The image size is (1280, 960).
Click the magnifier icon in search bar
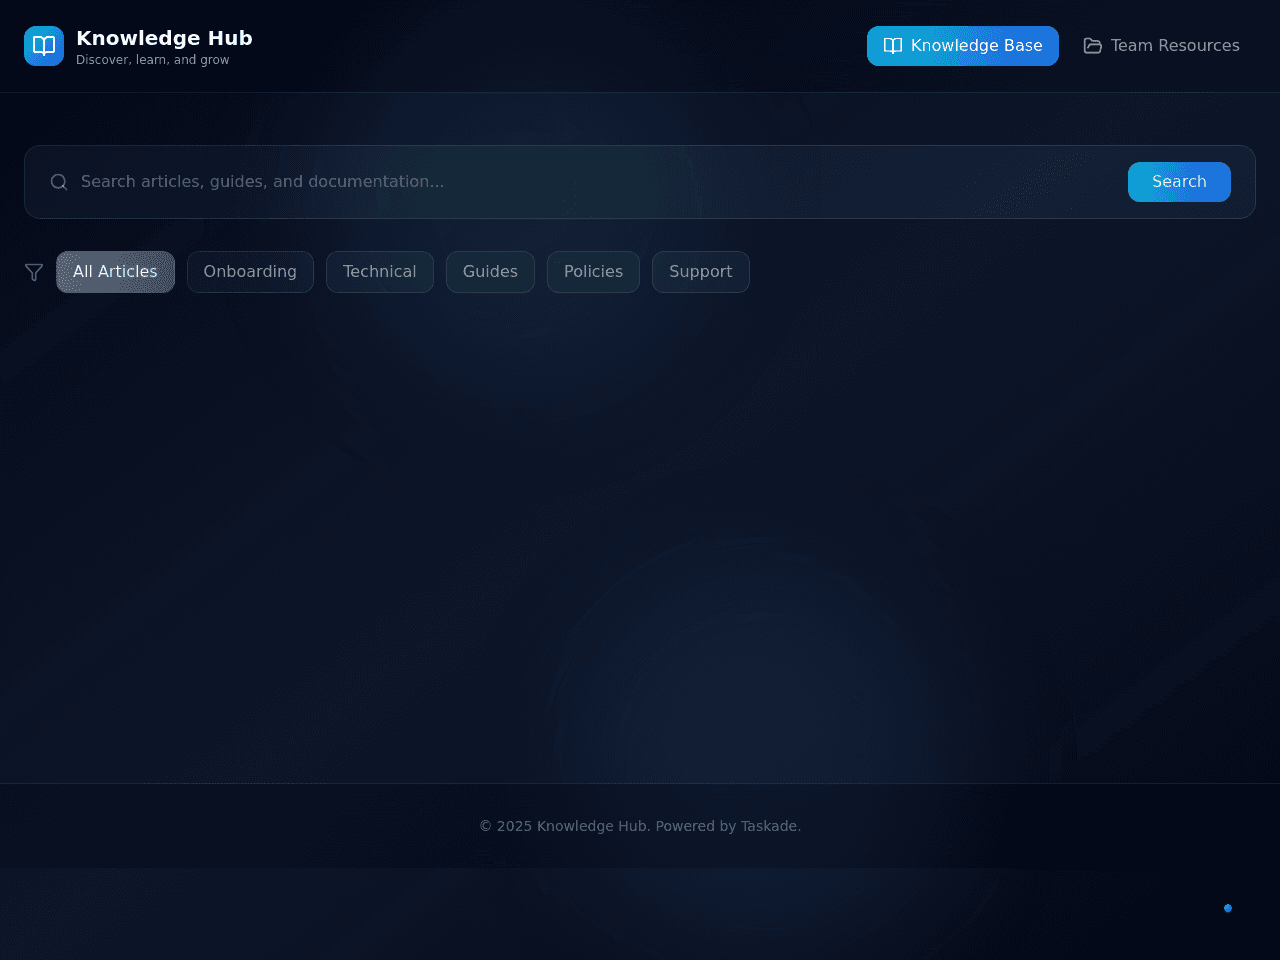tap(59, 182)
